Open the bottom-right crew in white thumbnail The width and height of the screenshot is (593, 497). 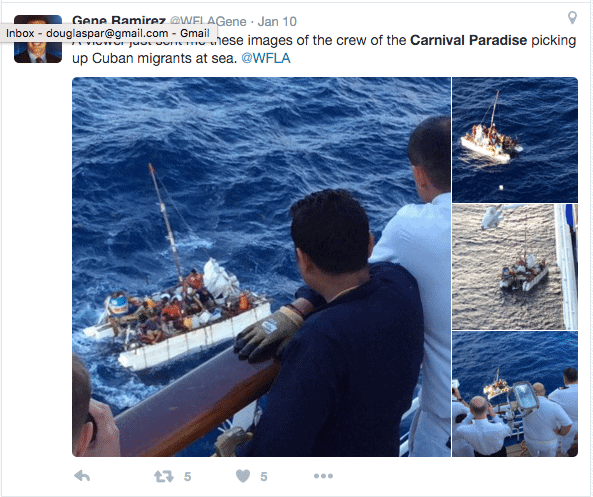pyautogui.click(x=515, y=394)
